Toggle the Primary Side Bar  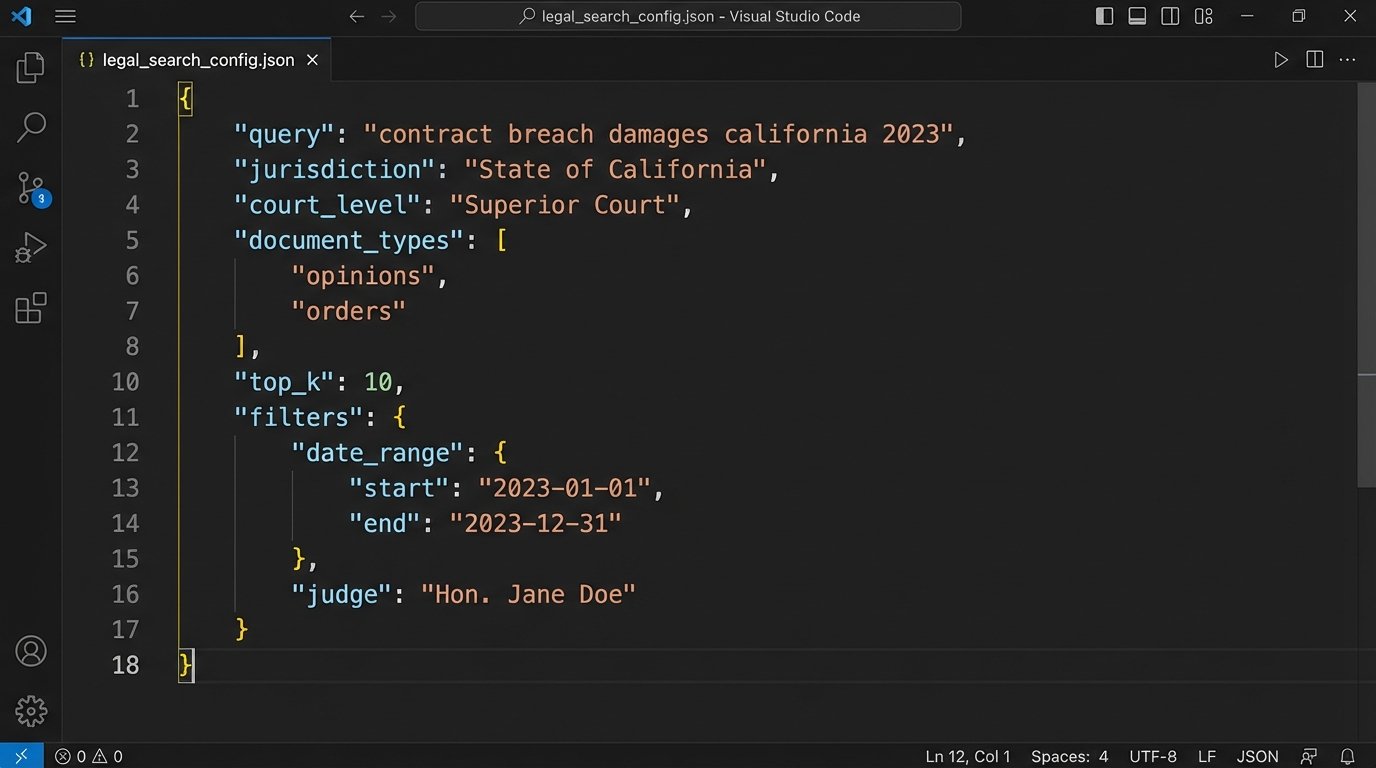pyautogui.click(x=1103, y=16)
